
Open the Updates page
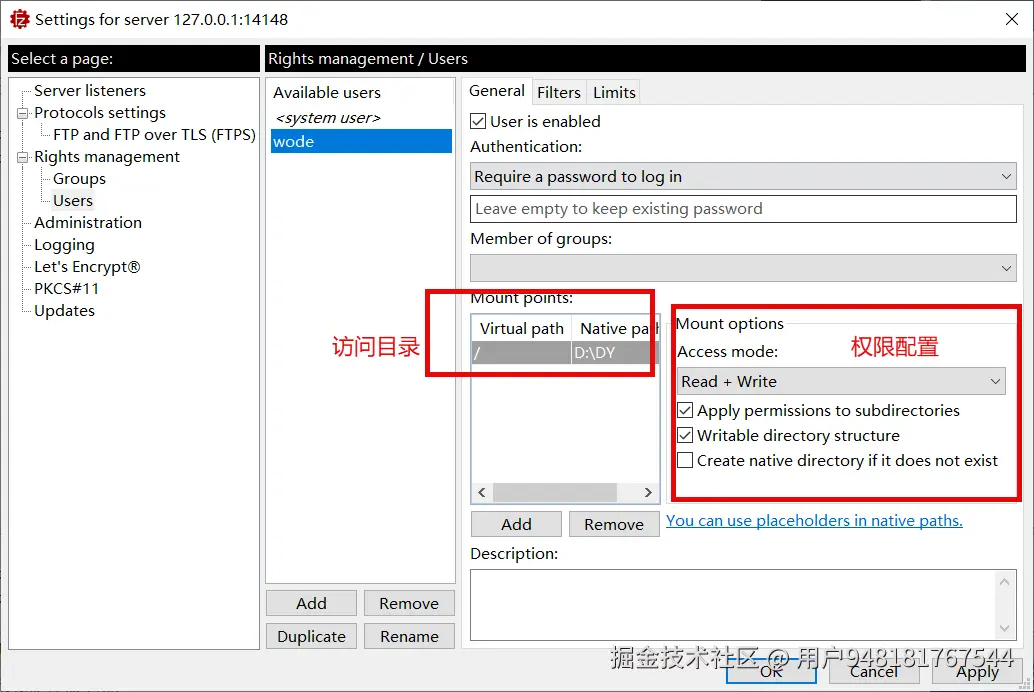tap(64, 311)
